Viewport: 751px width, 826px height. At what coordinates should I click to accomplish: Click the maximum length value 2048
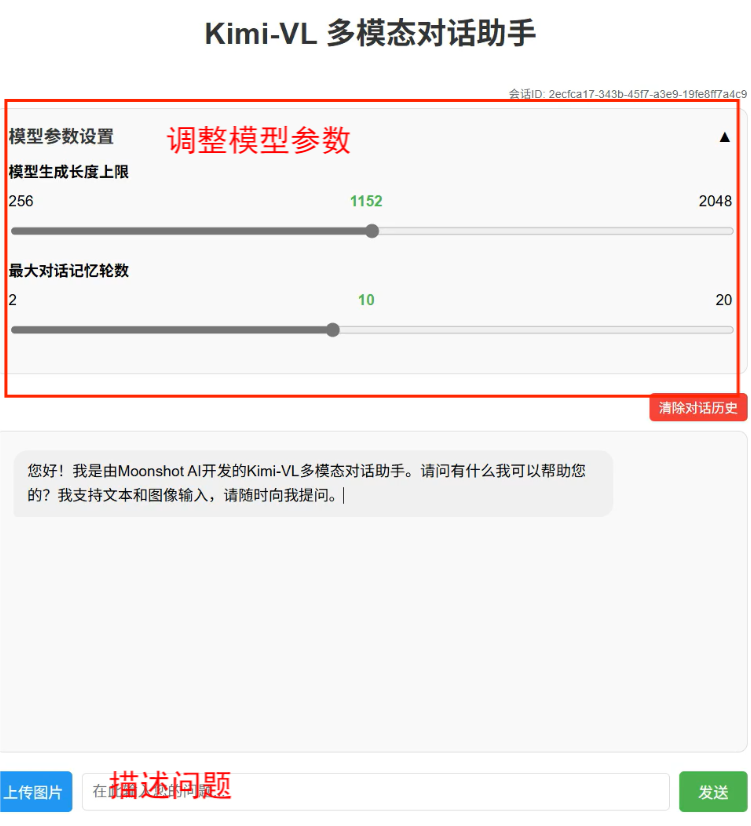(x=715, y=201)
